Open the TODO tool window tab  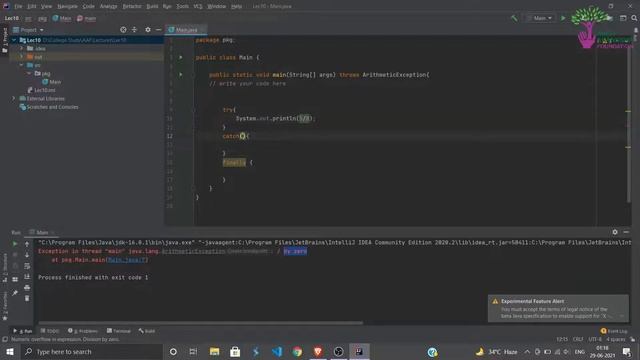50,331
